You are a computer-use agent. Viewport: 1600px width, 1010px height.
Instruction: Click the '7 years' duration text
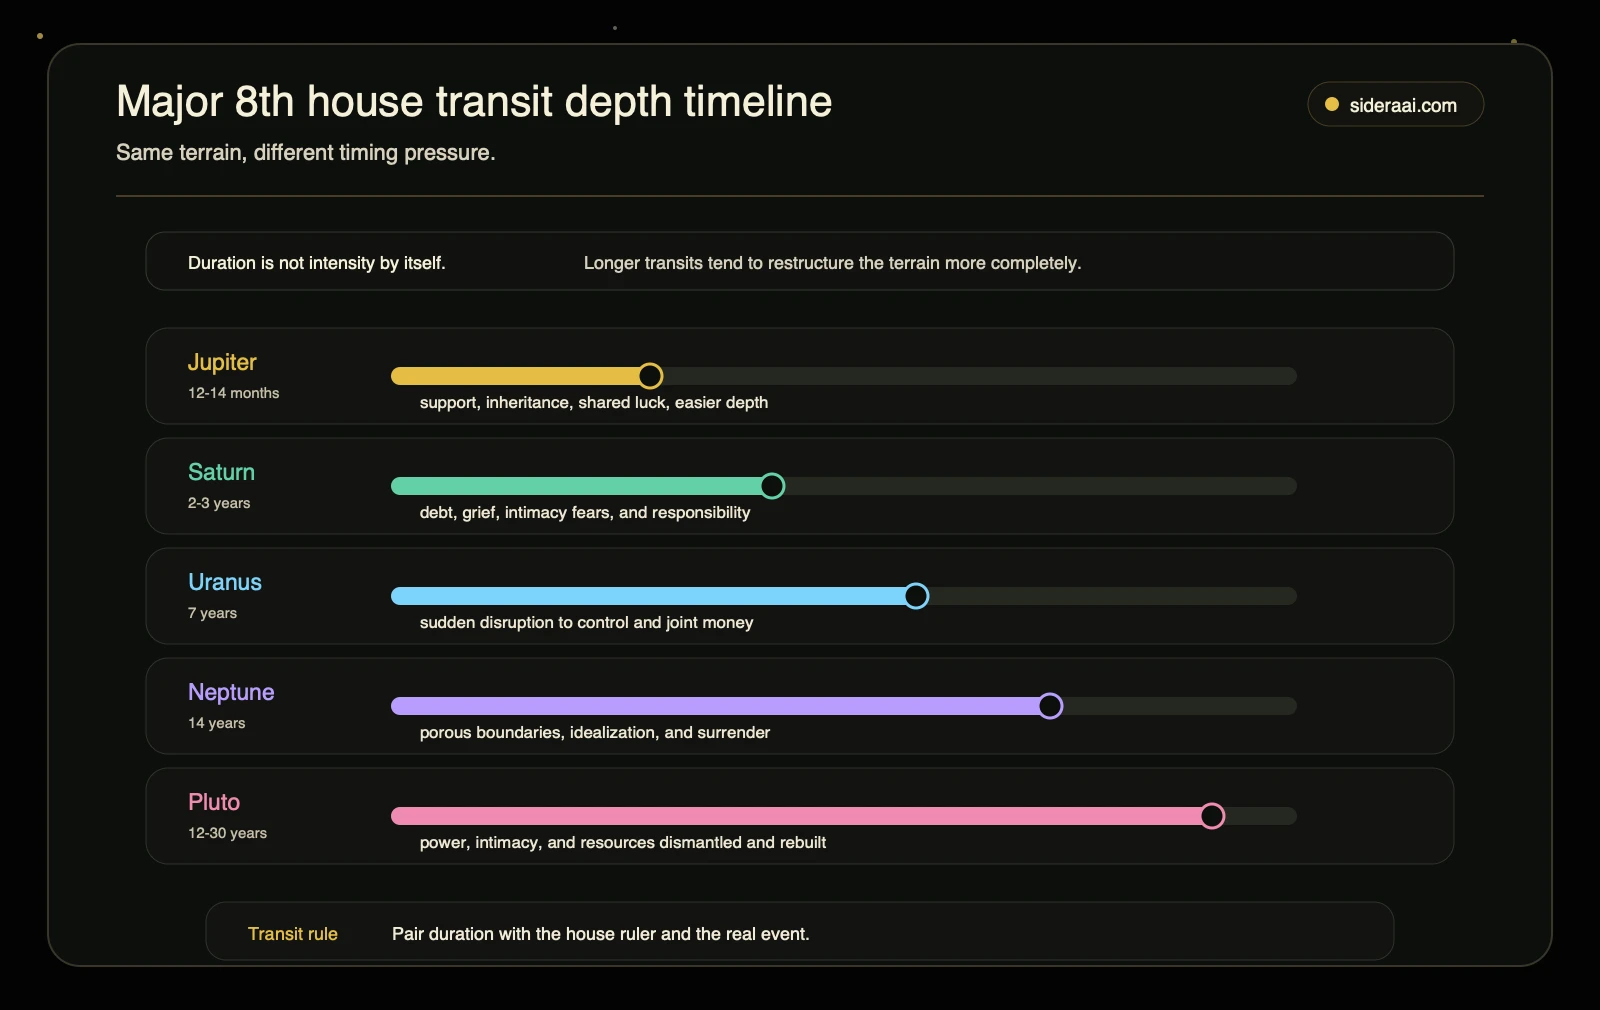212,613
